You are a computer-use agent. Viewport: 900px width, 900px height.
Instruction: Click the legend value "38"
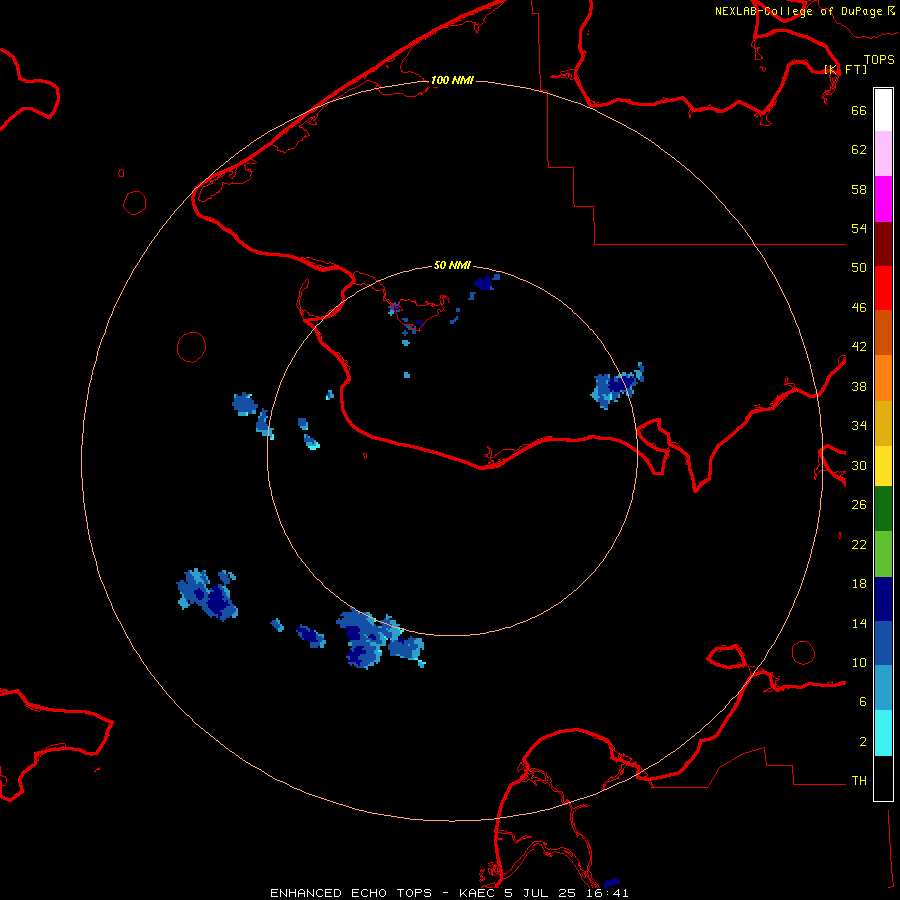(859, 386)
